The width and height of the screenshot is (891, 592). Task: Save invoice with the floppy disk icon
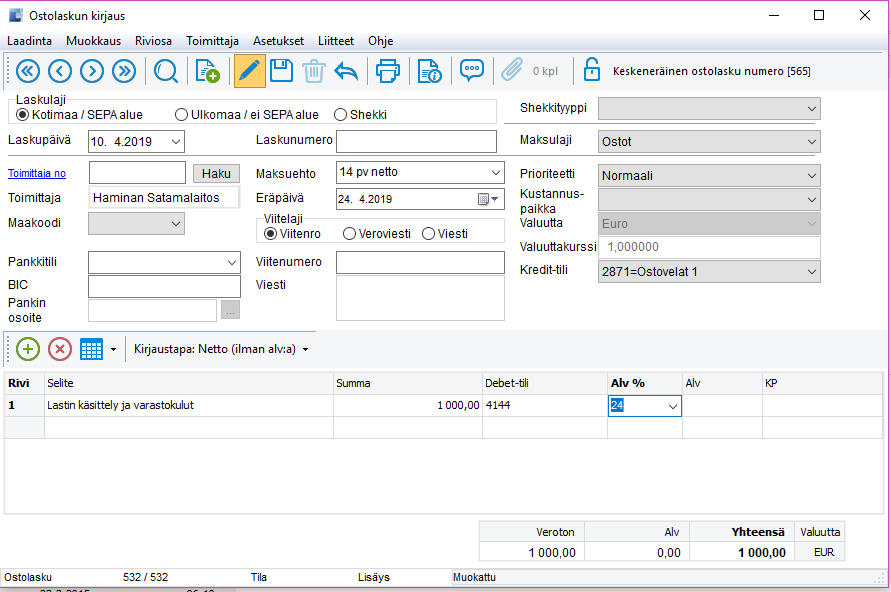(x=281, y=71)
